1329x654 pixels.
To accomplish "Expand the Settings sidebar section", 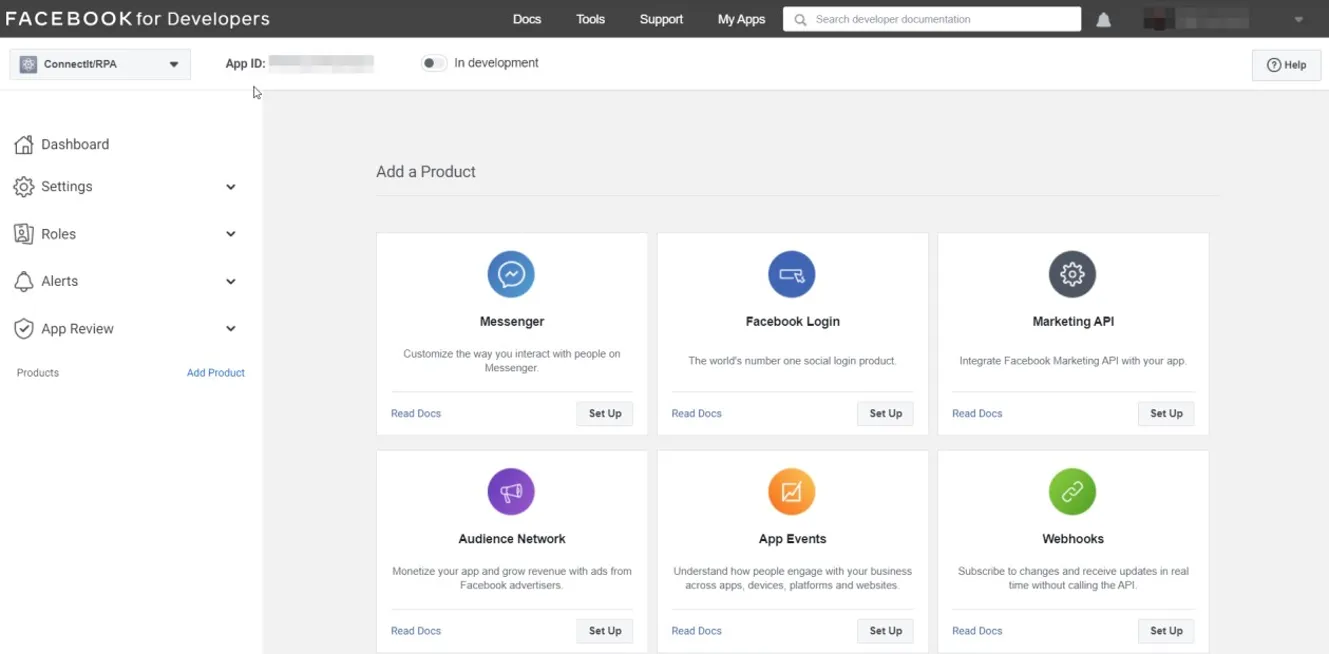I will [x=125, y=187].
